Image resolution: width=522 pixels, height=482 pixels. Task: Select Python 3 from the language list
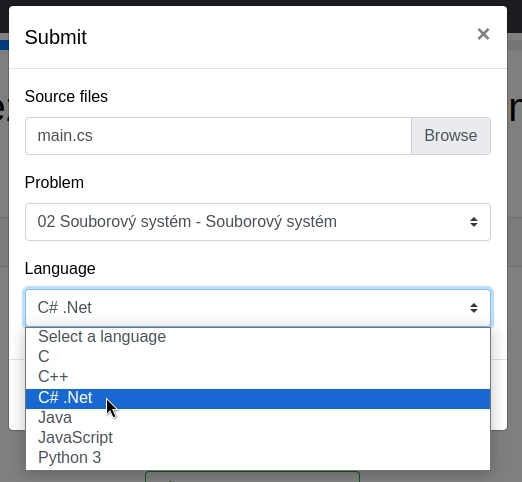[258, 458]
